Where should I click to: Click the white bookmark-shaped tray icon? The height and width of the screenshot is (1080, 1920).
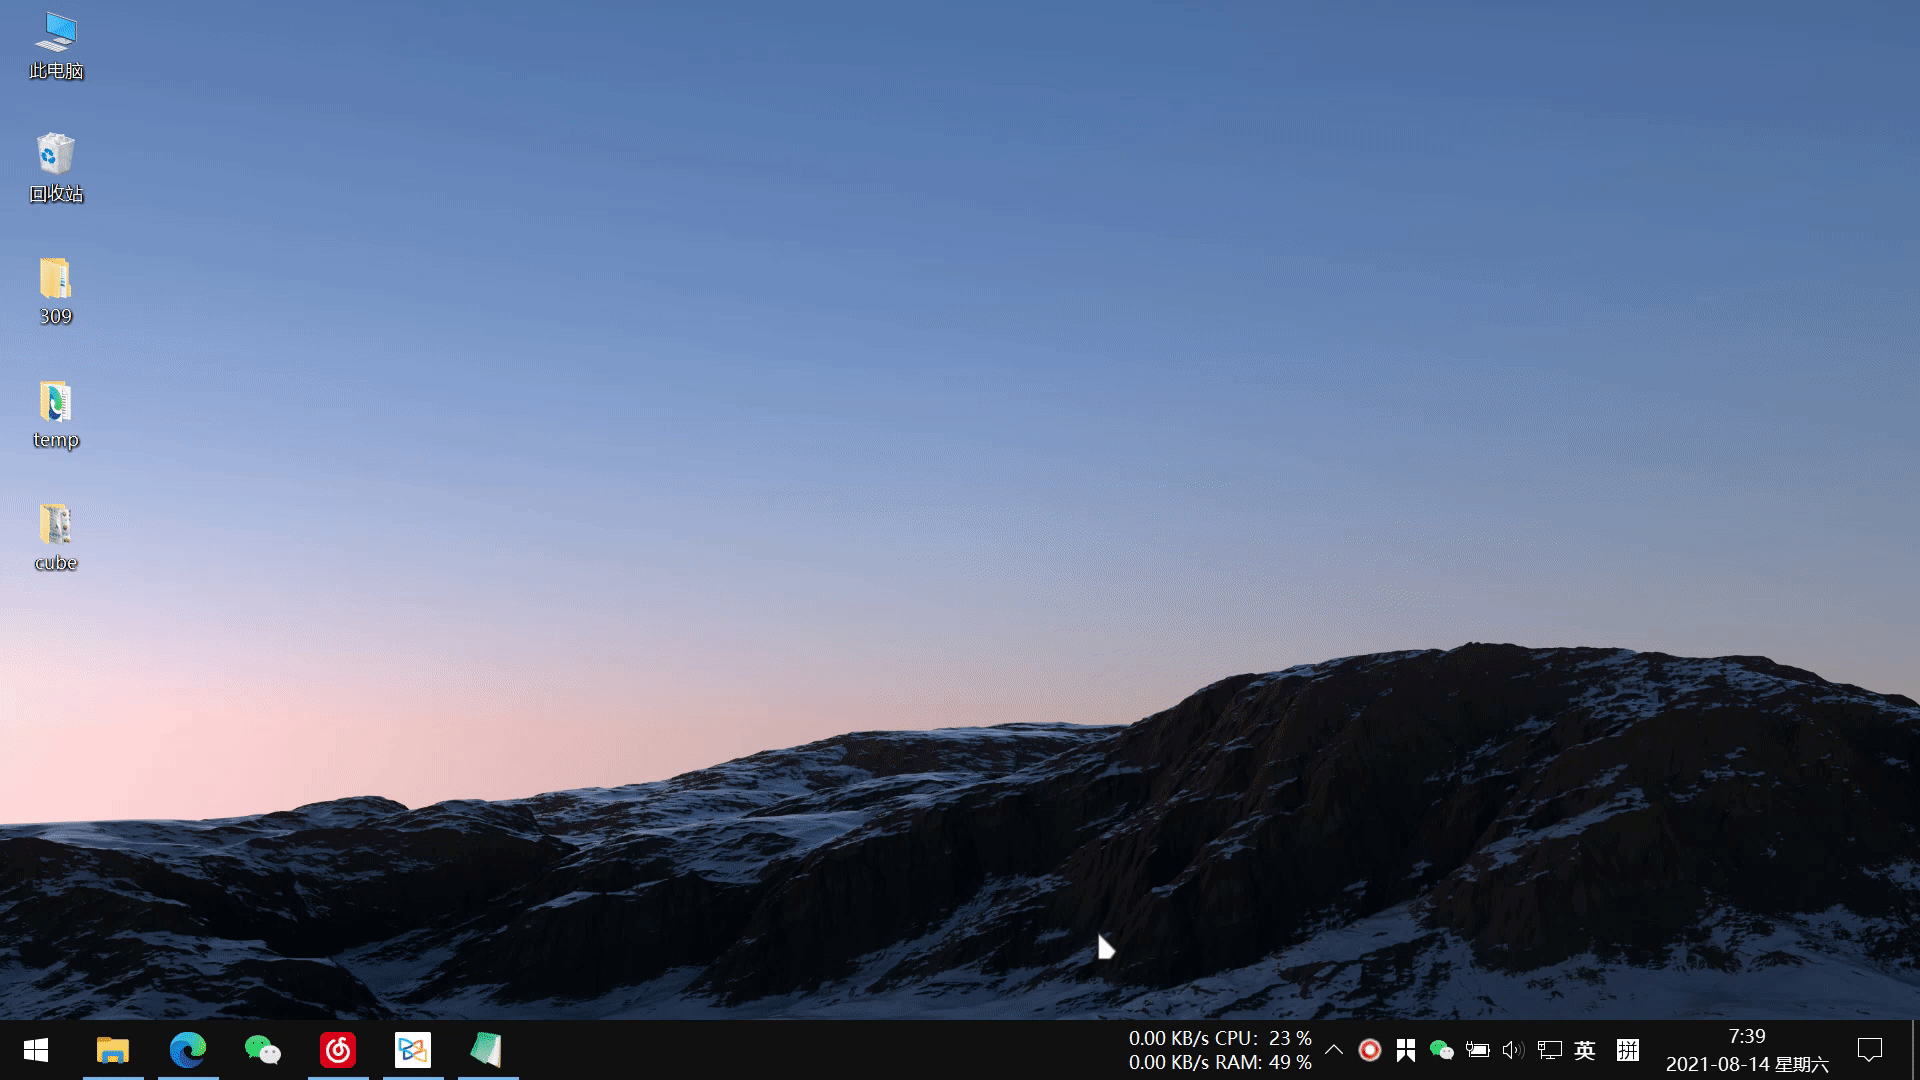point(1406,1050)
